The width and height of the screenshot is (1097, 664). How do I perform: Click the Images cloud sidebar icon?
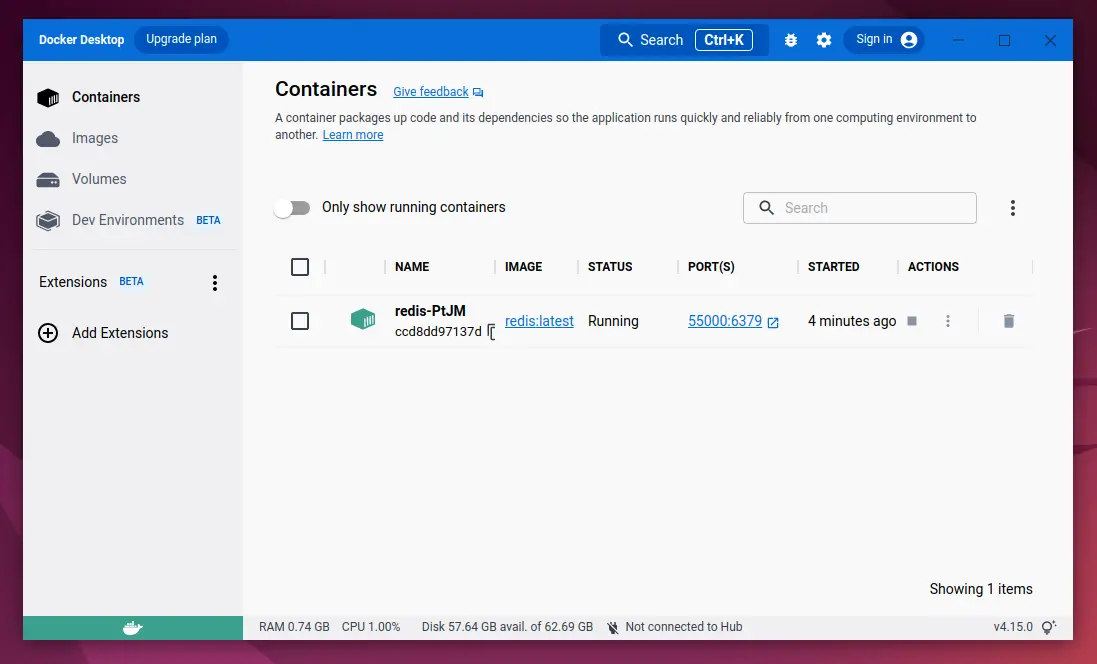(48, 139)
